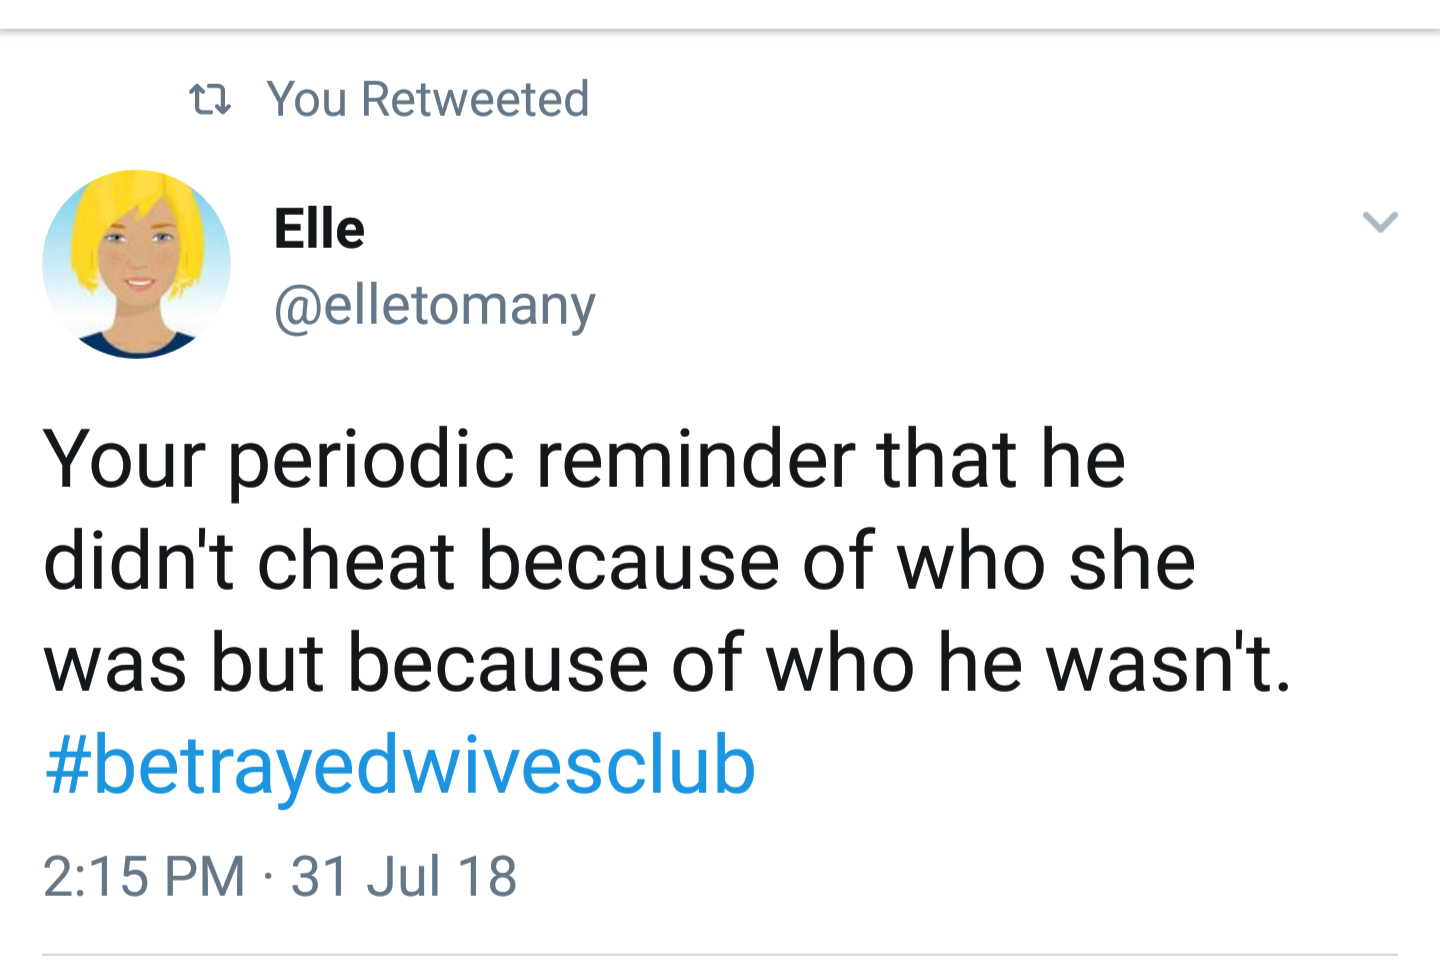Select the display name Elle
This screenshot has width=1440, height=963.
319,229
